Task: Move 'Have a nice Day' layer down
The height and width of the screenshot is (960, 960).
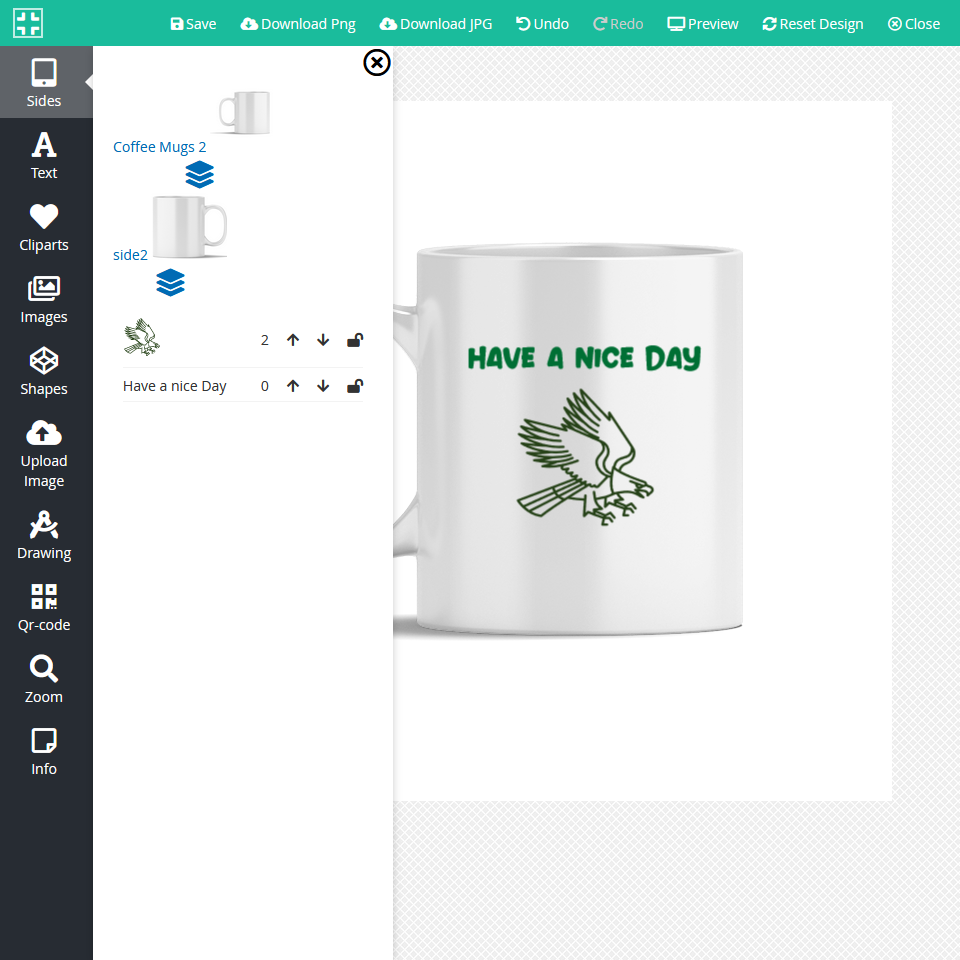Action: (323, 386)
